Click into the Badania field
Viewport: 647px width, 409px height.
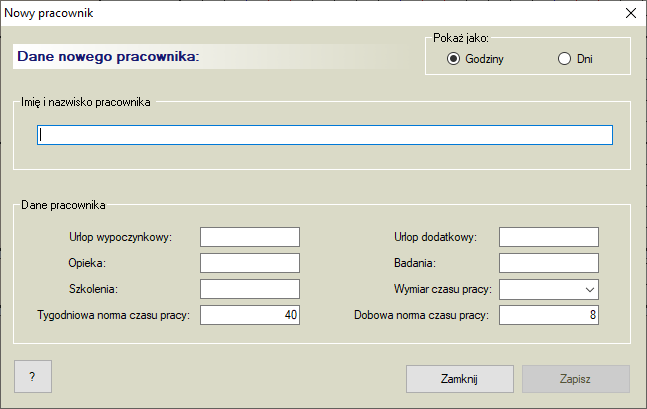548,263
